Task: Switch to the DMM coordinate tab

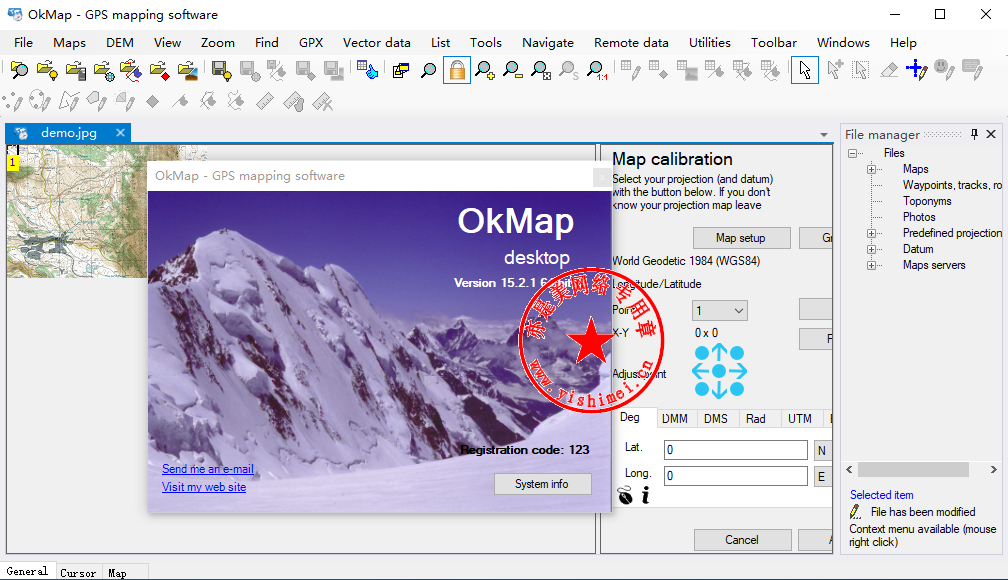Action: pos(675,419)
